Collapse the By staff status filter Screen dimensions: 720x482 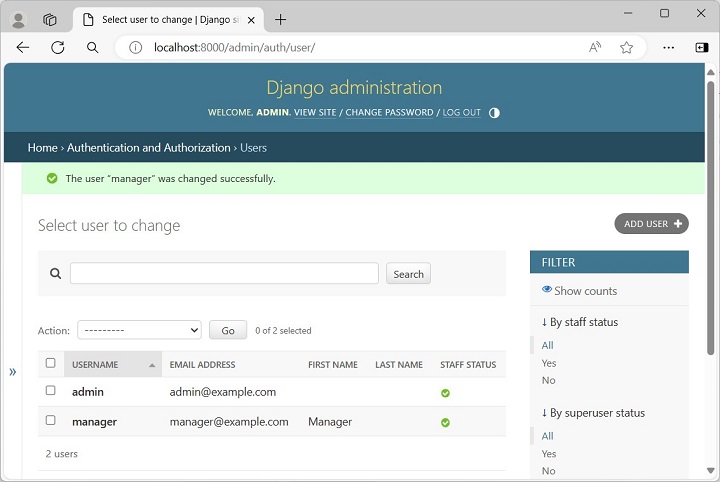point(579,322)
